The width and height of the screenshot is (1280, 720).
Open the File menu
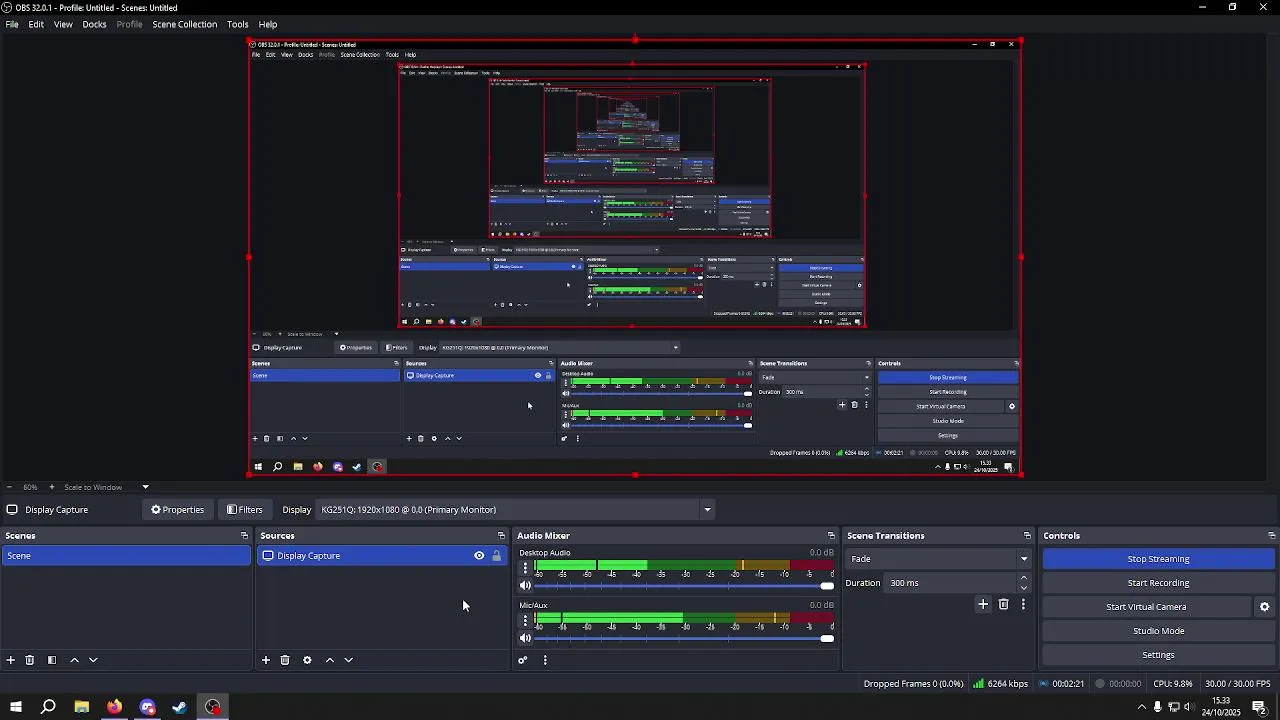pos(12,24)
